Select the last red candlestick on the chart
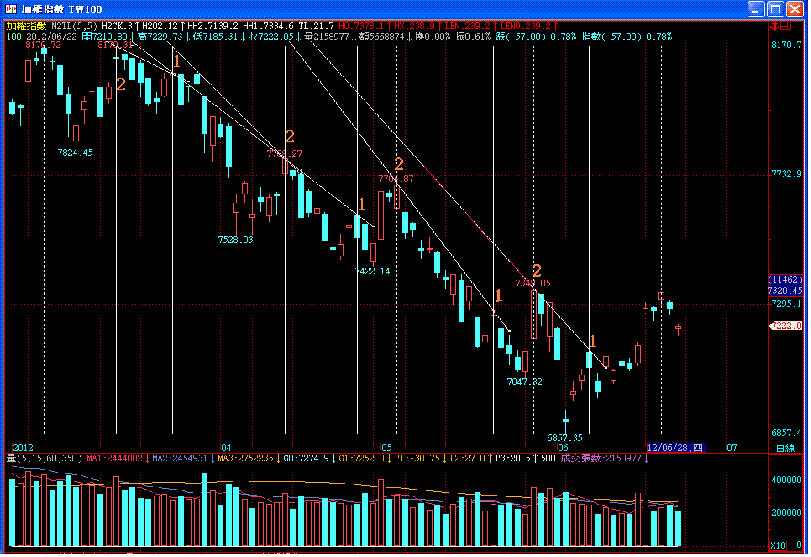The height and width of the screenshot is (557, 811). [678, 327]
